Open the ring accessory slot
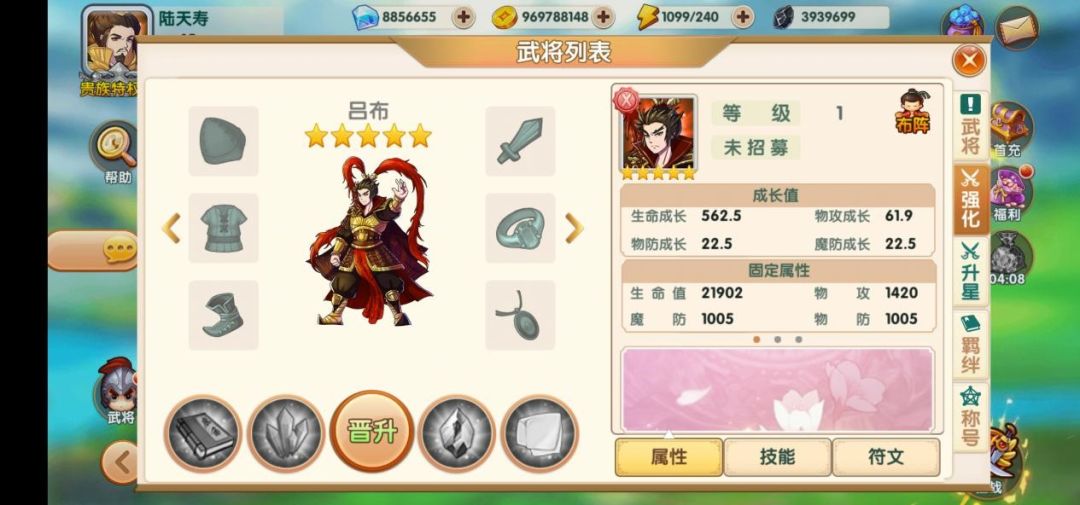This screenshot has width=1080, height=505. 520,227
